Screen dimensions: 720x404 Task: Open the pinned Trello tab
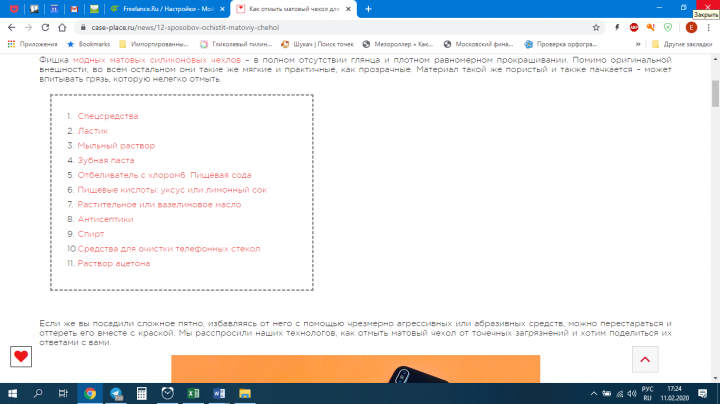click(x=34, y=9)
